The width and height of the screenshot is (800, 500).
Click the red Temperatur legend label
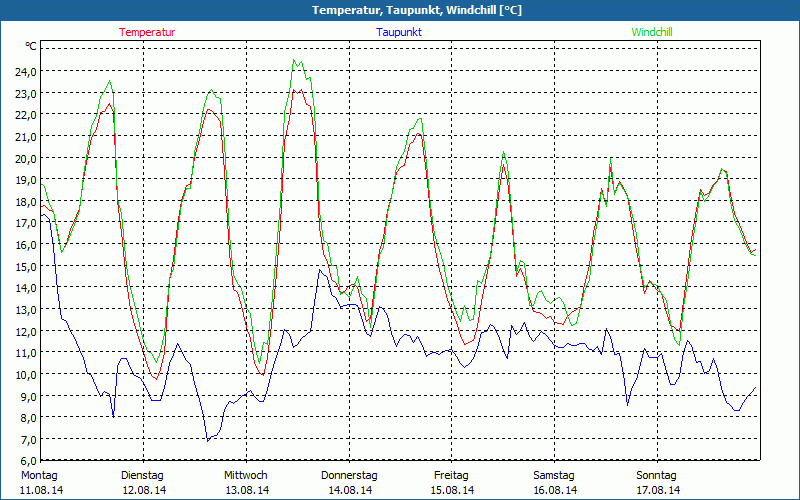click(147, 32)
